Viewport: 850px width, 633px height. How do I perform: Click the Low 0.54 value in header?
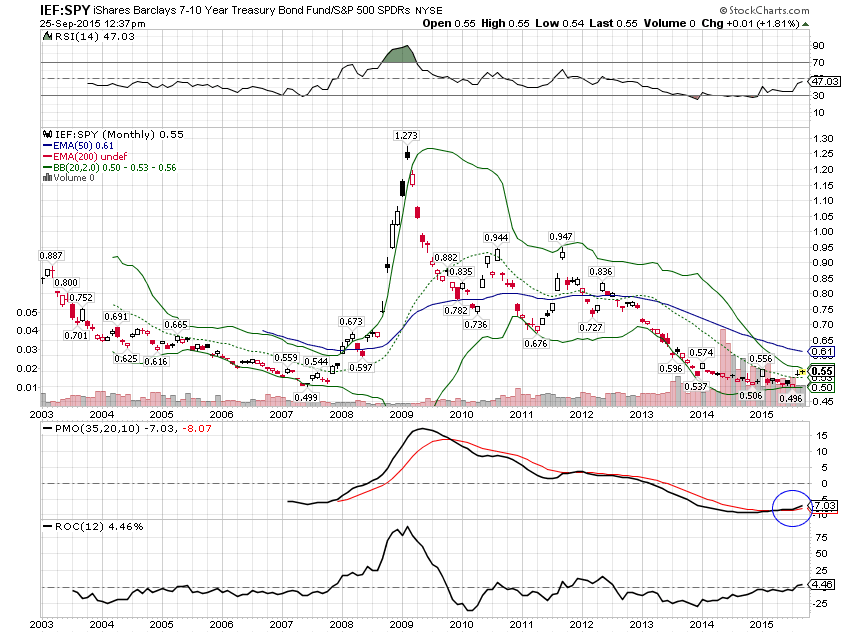(559, 23)
